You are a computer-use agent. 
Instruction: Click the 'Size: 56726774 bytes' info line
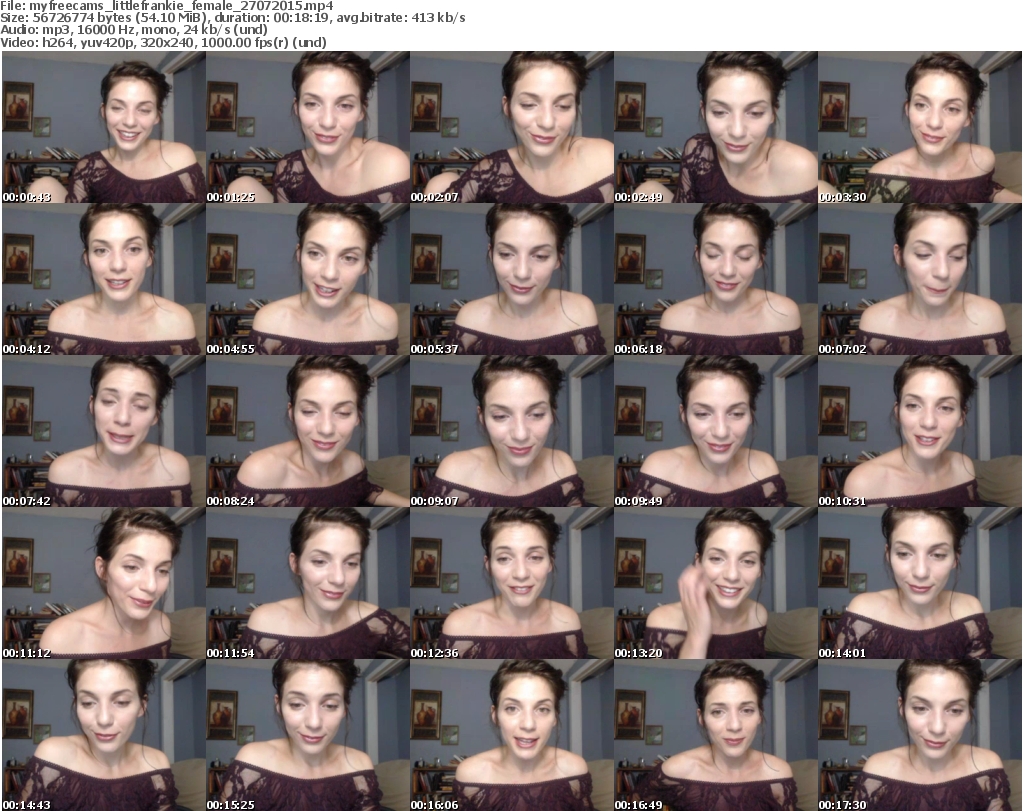pos(232,18)
